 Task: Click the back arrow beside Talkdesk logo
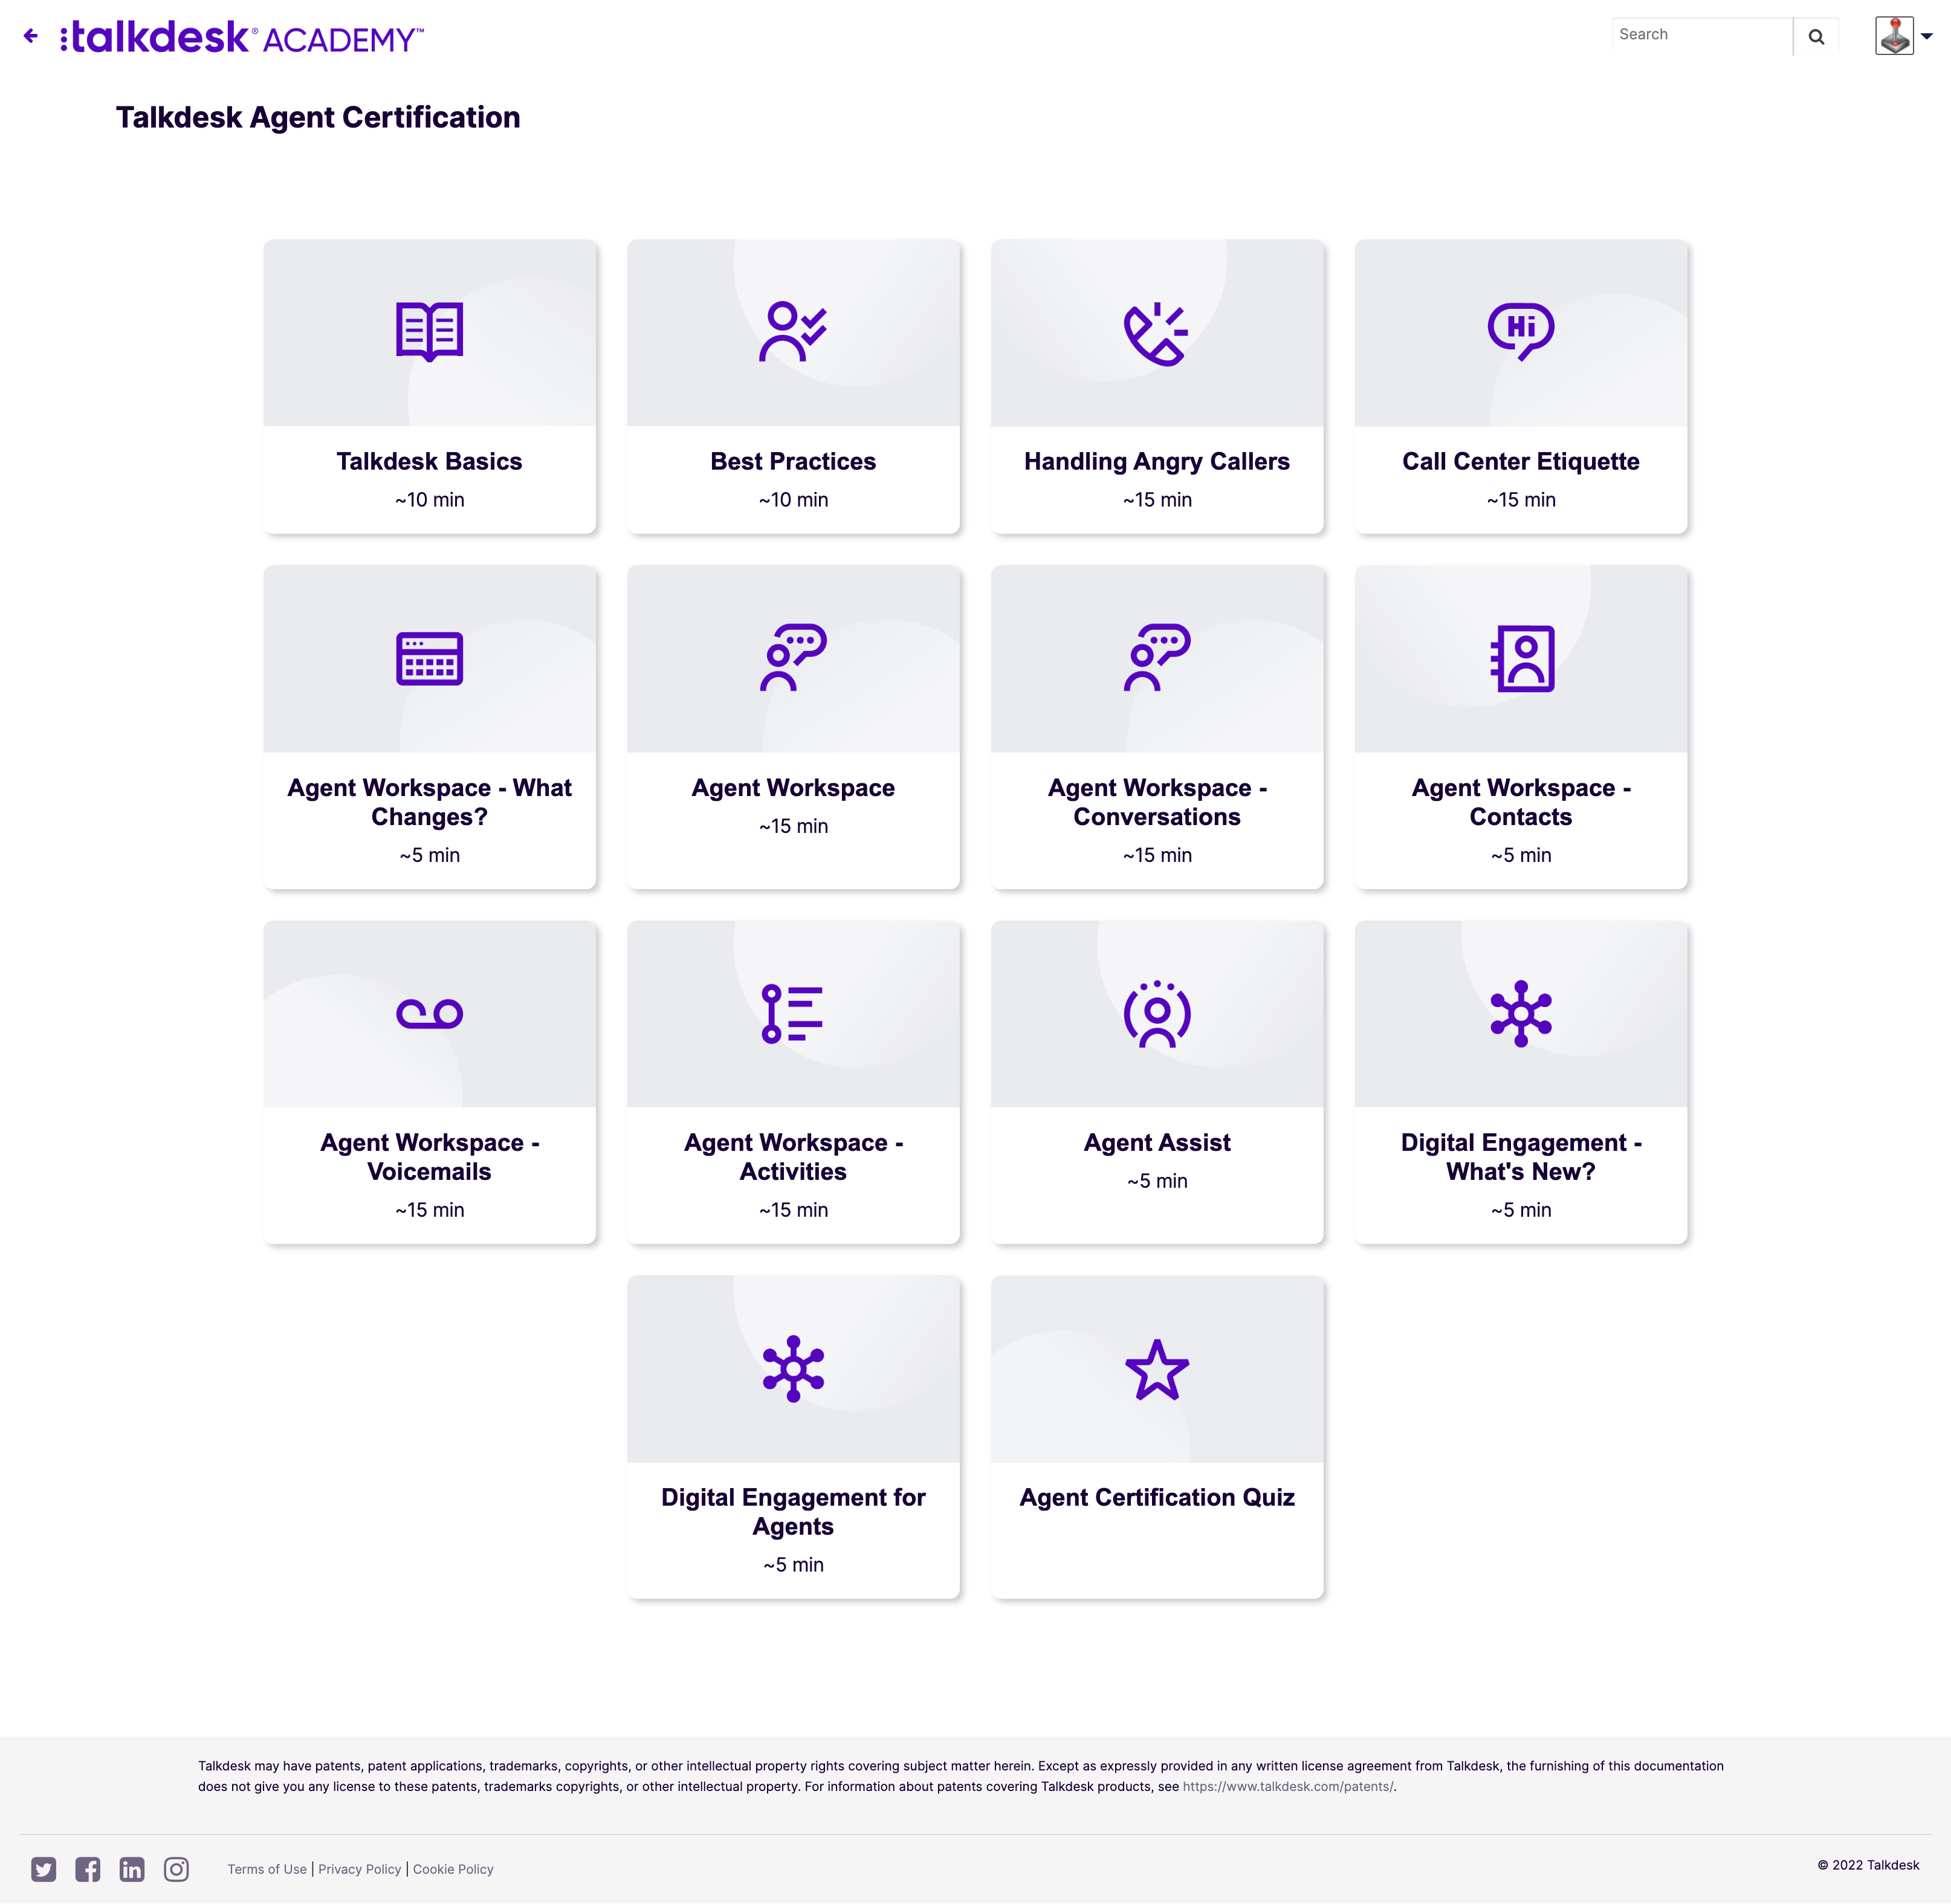31,36
